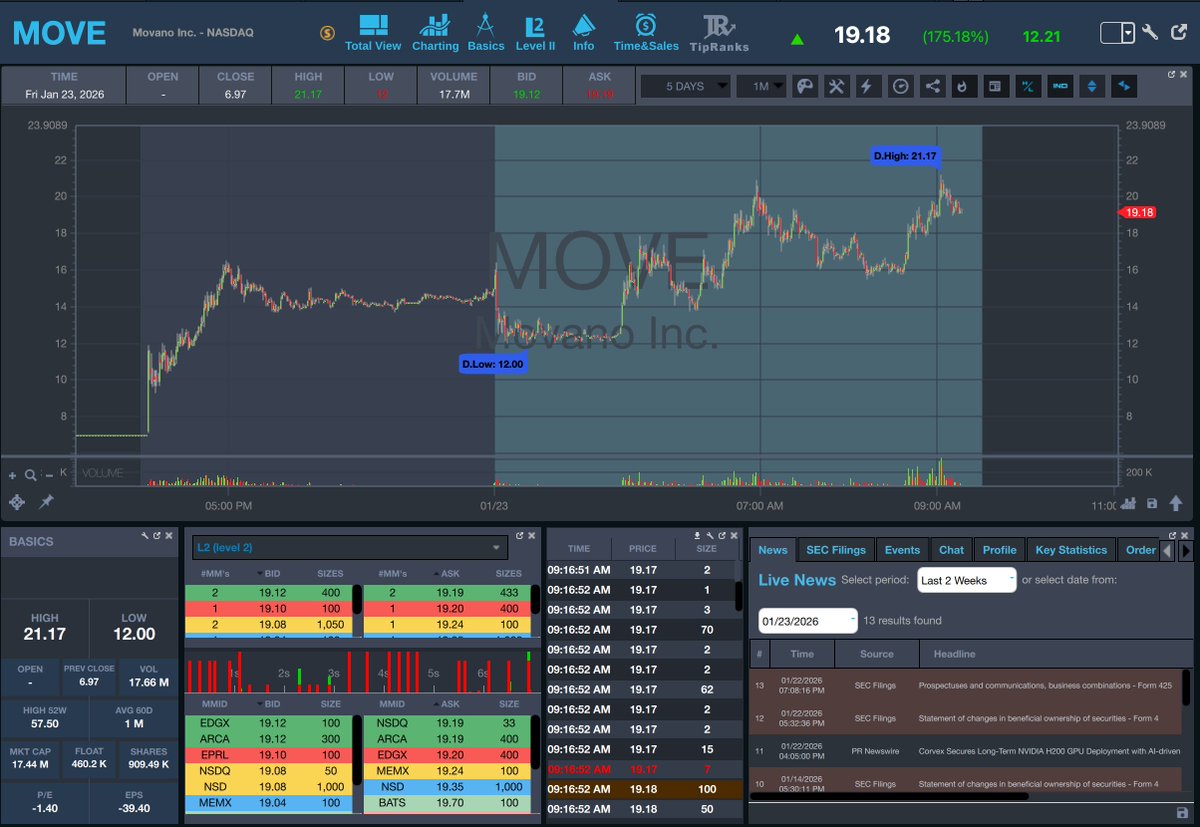Save the chart with the floppy disk icon
Image resolution: width=1200 pixels, height=827 pixels.
coord(1152,504)
